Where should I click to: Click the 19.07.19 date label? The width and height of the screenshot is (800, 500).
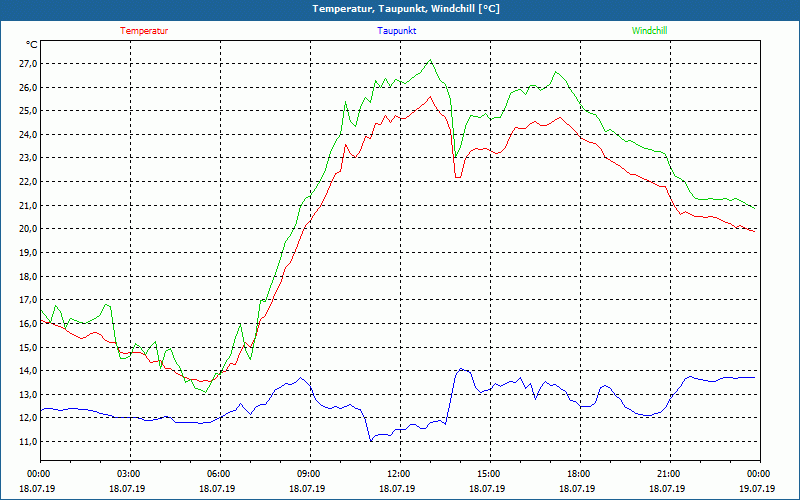757,488
